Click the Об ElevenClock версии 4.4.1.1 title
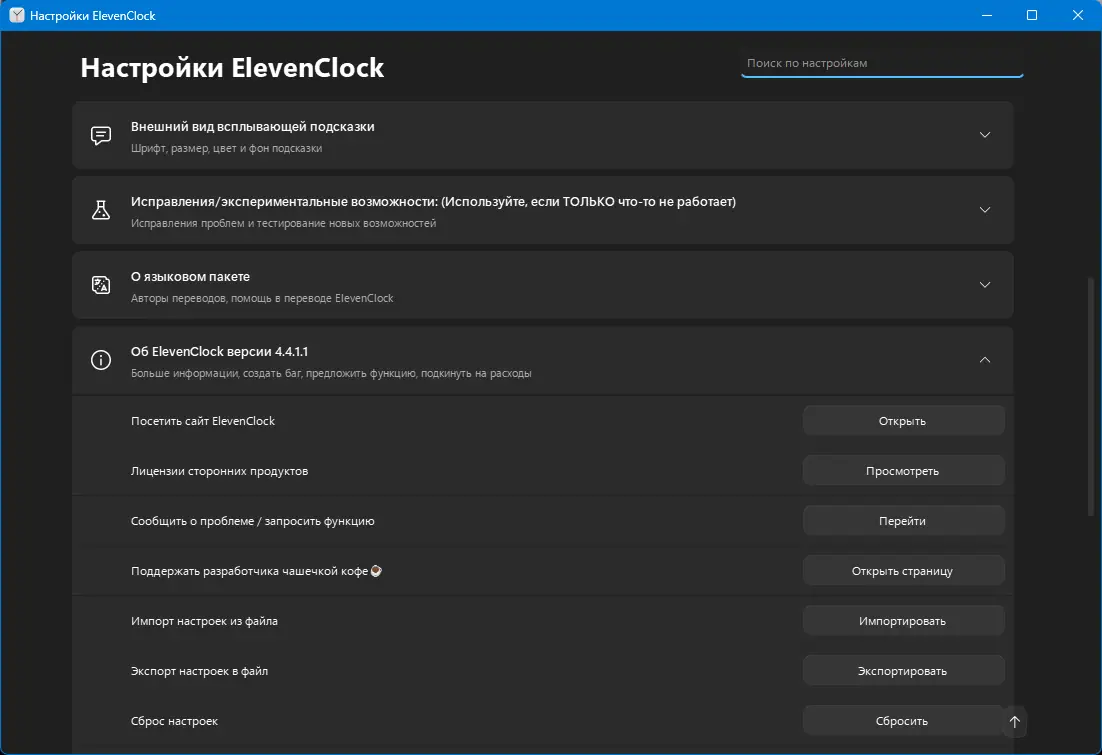The image size is (1102, 755). 219,351
